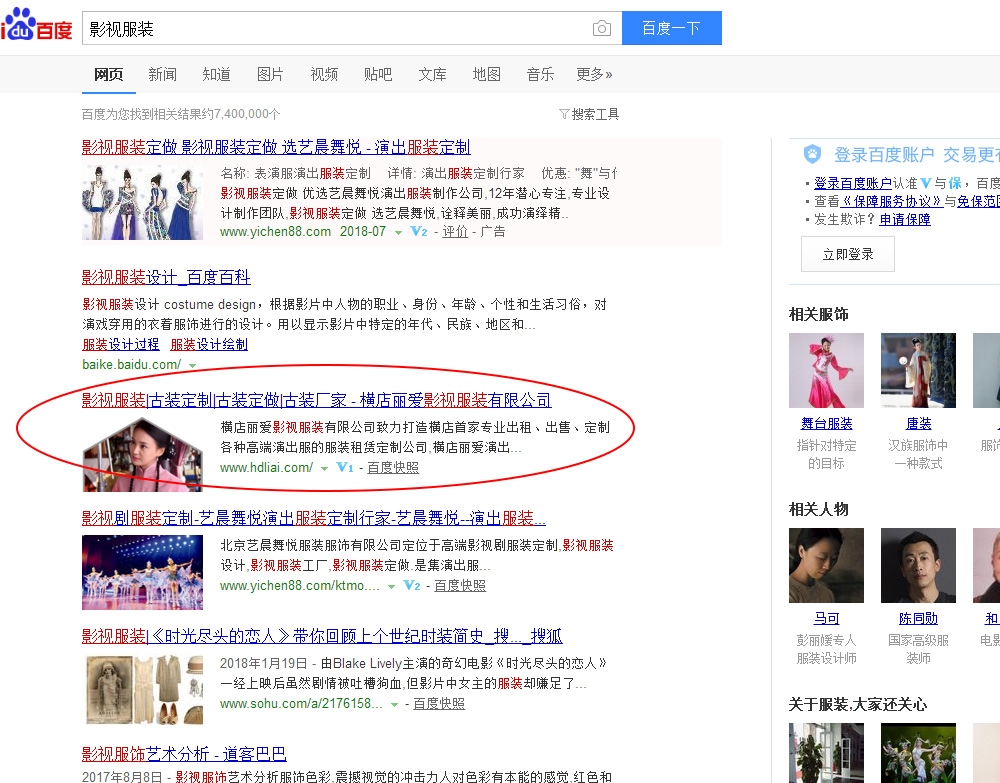The width and height of the screenshot is (1000, 783).
Task: Open the 知道 tab
Action: click(216, 75)
